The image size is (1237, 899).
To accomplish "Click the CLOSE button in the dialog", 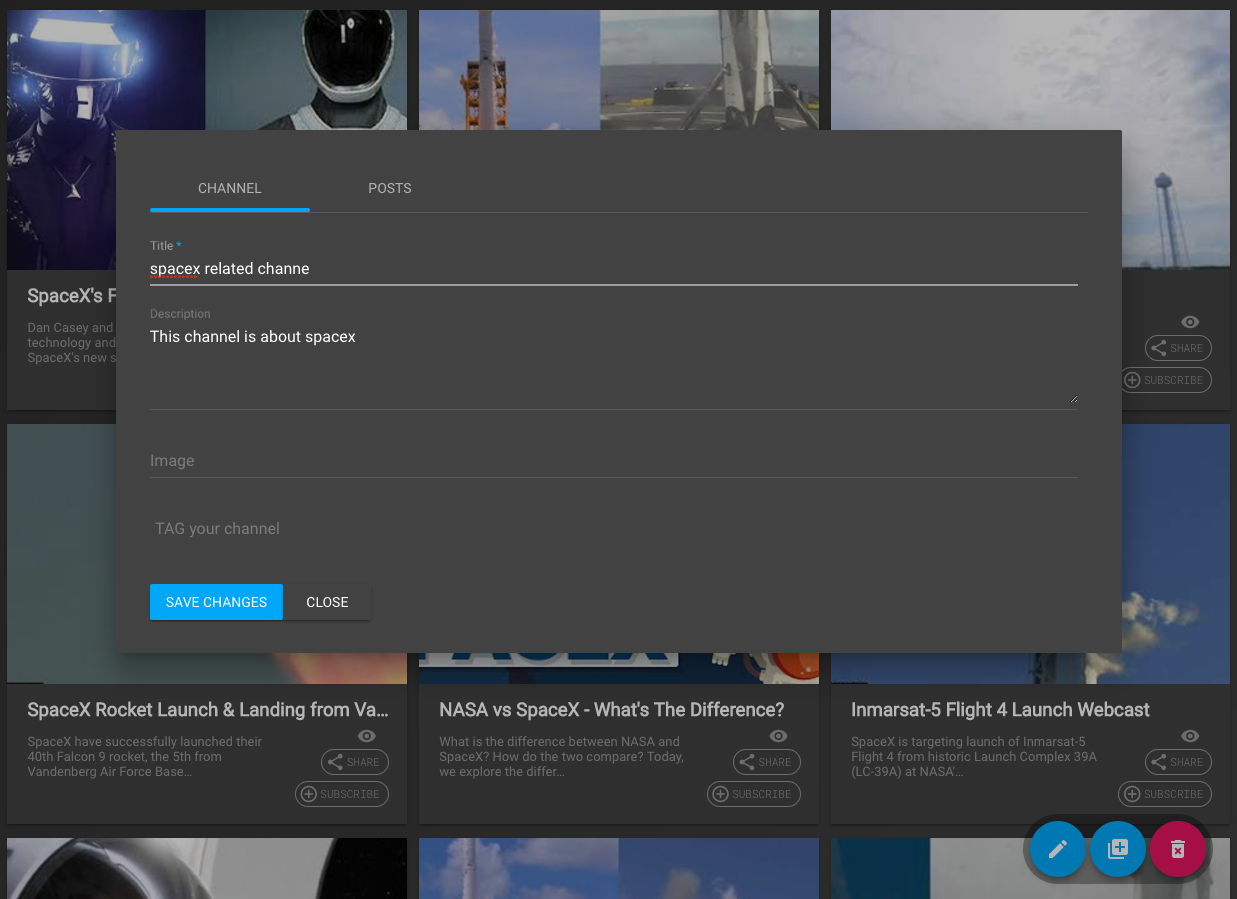I will (327, 601).
